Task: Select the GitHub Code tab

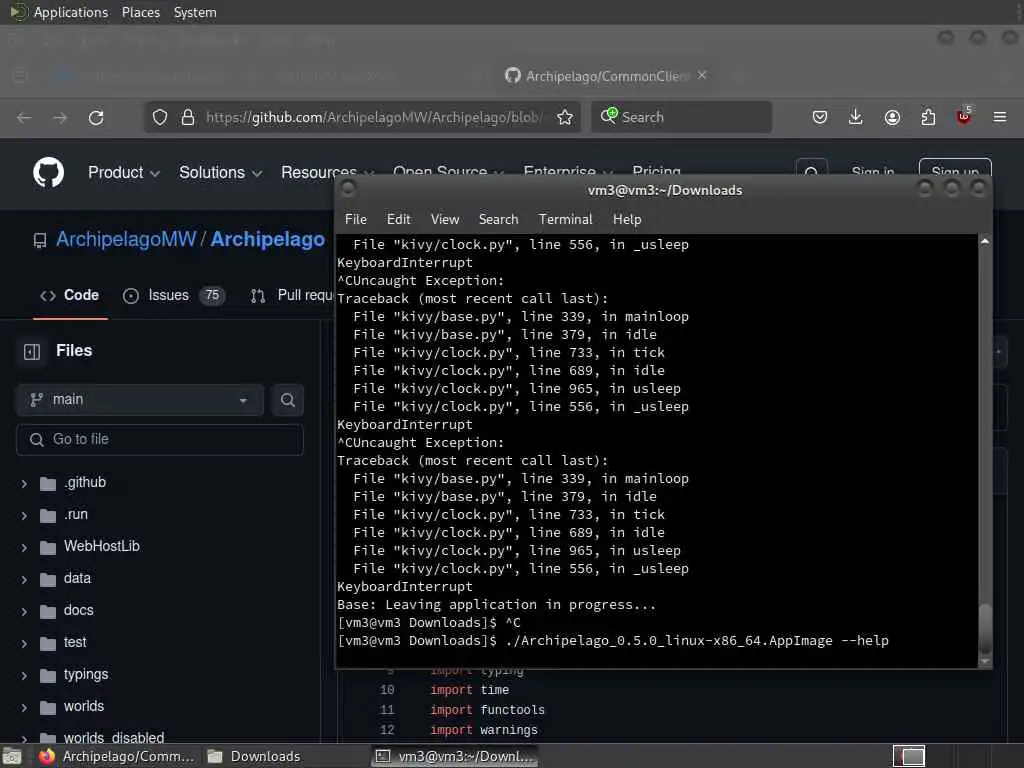Action: 70,296
